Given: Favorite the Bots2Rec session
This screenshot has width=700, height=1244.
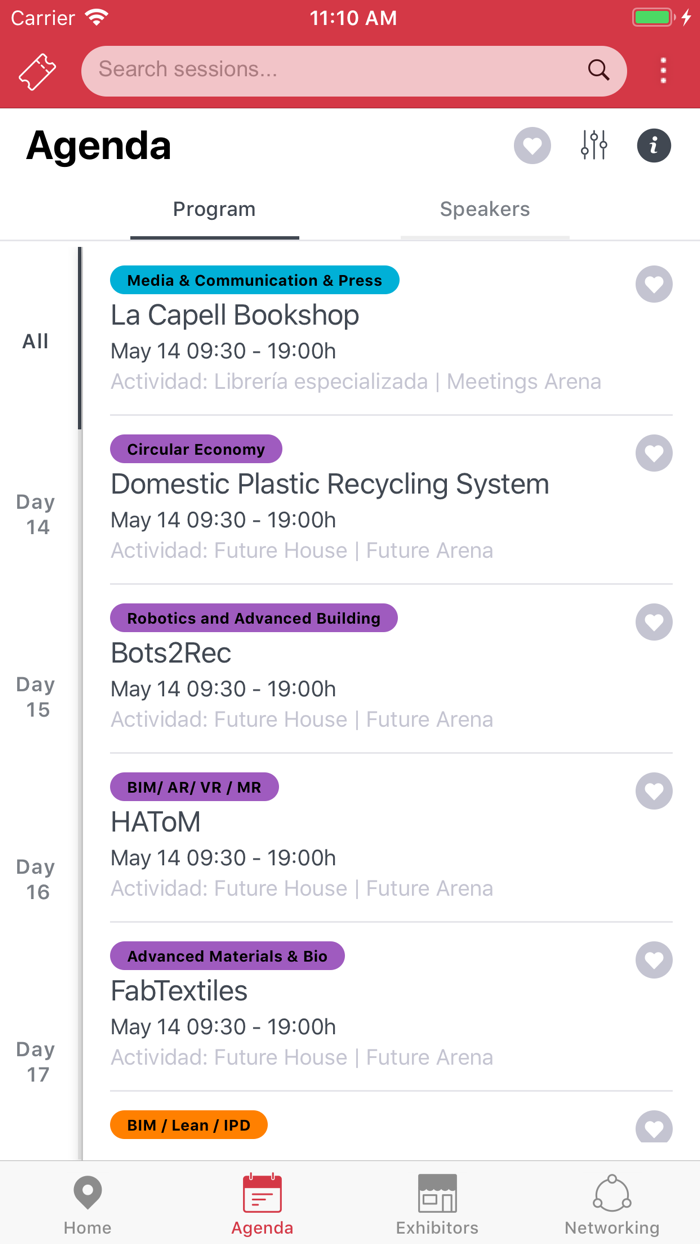Looking at the screenshot, I should [x=654, y=622].
